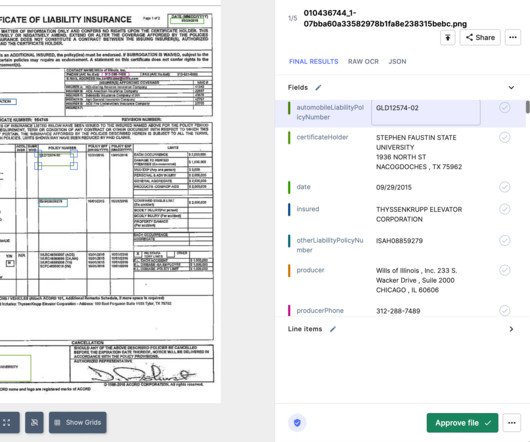Verify the otherLiabilityPolicyNumber check circle
Viewport: 530px width, 442px height.
click(x=504, y=241)
